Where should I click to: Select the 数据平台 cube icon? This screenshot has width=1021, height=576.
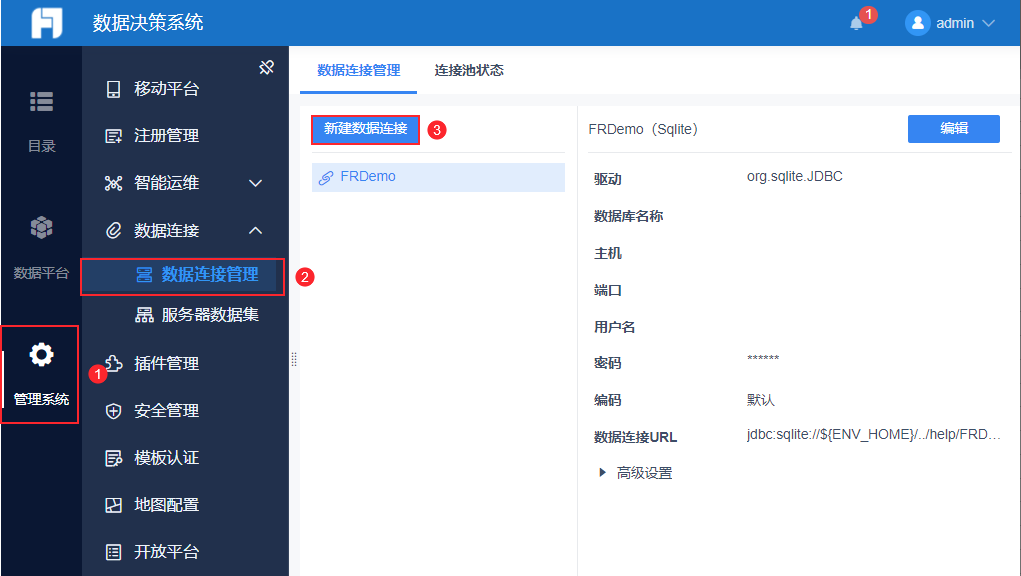[42, 227]
